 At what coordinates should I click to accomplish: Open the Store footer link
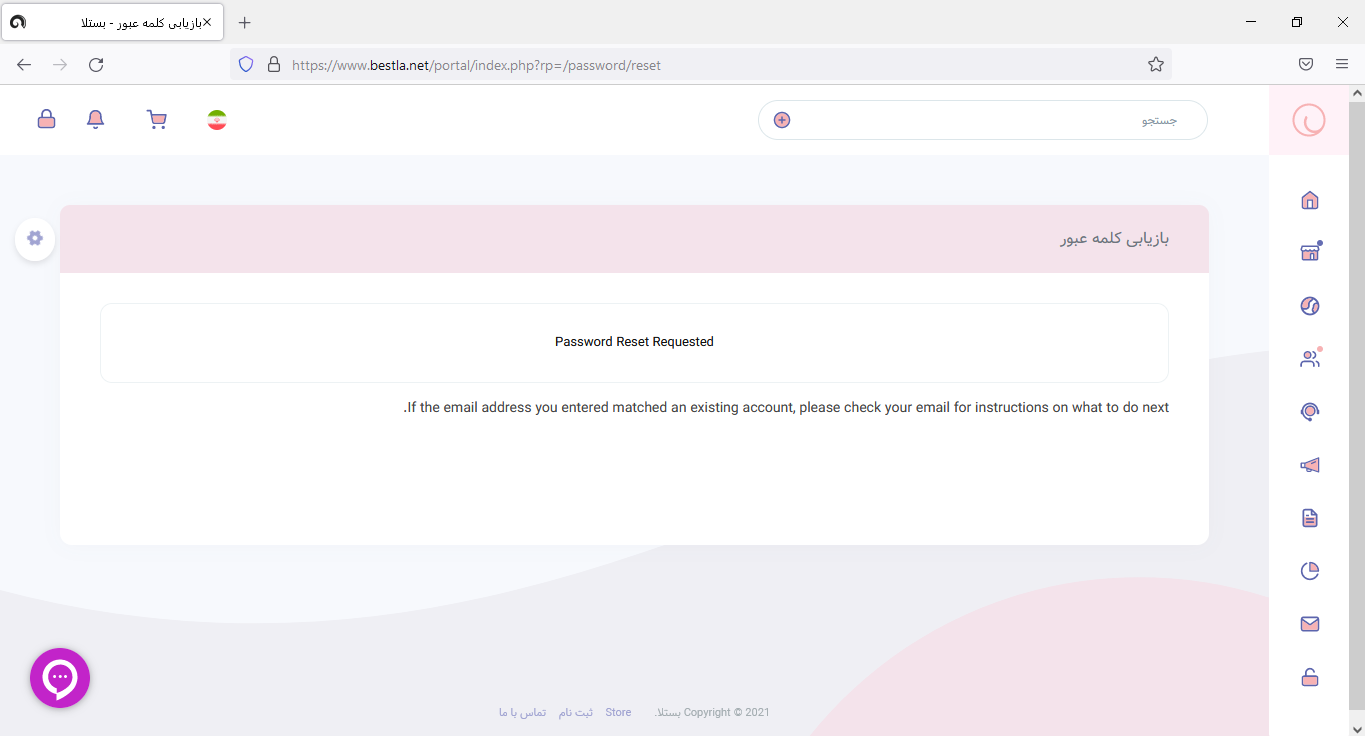618,712
